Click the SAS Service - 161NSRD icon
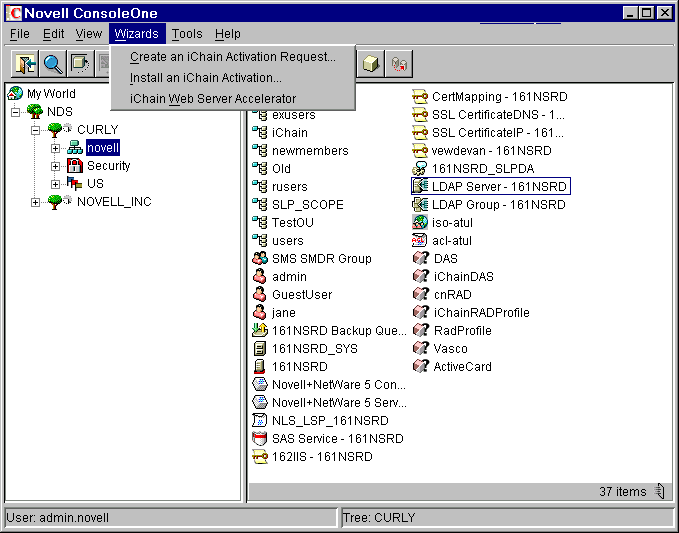679x533 pixels. (x=260, y=439)
